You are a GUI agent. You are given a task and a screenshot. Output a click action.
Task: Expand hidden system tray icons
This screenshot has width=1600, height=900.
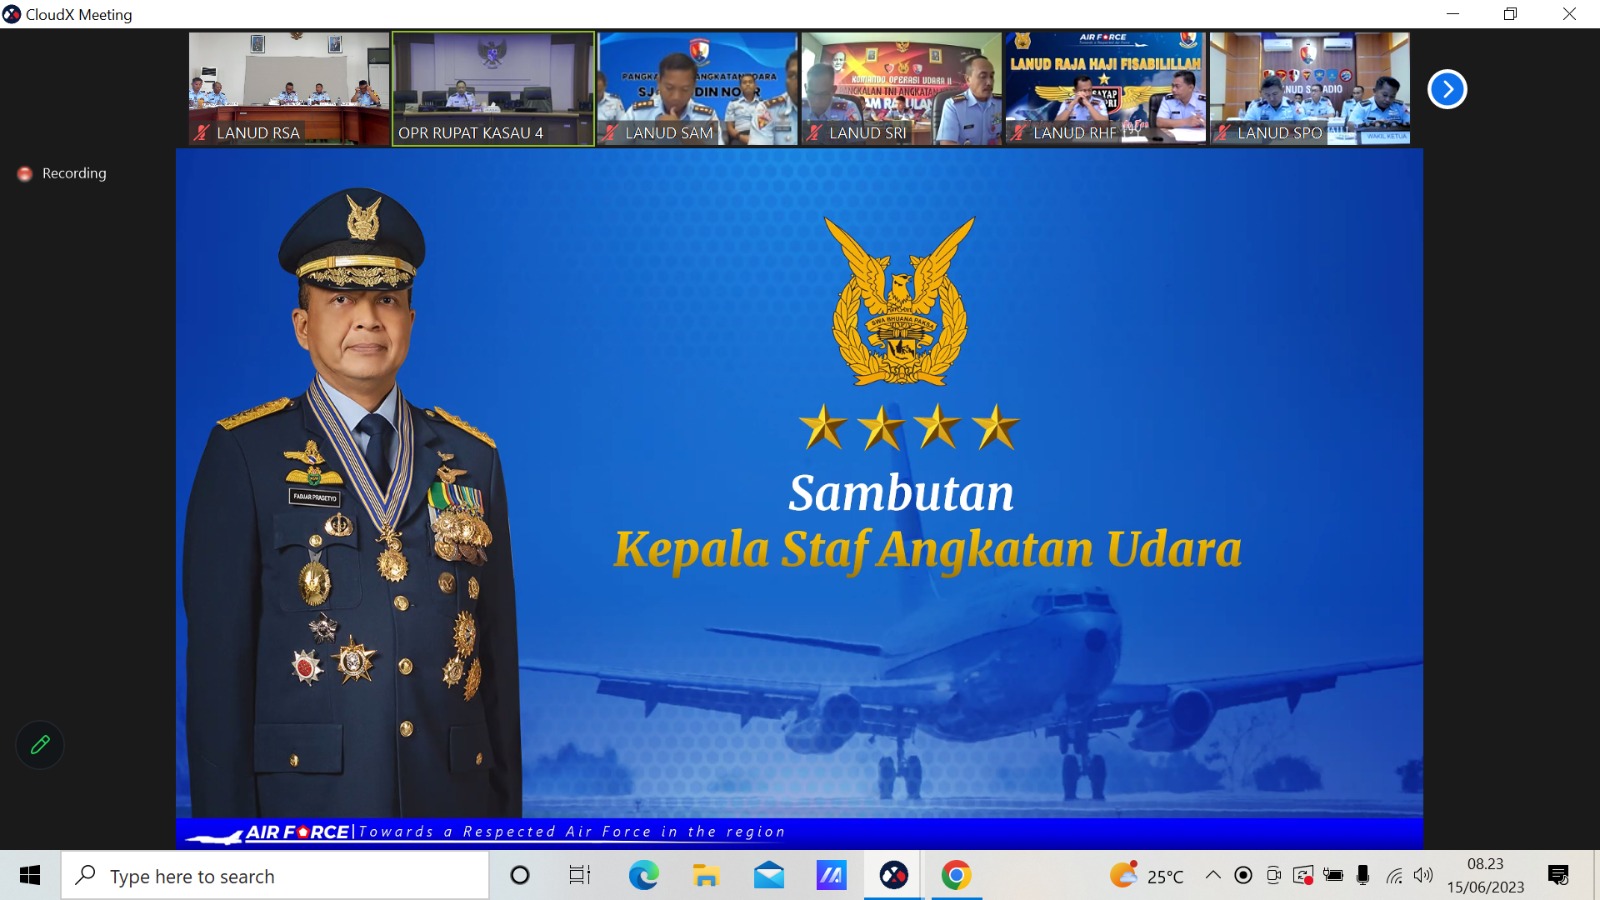[x=1213, y=876]
